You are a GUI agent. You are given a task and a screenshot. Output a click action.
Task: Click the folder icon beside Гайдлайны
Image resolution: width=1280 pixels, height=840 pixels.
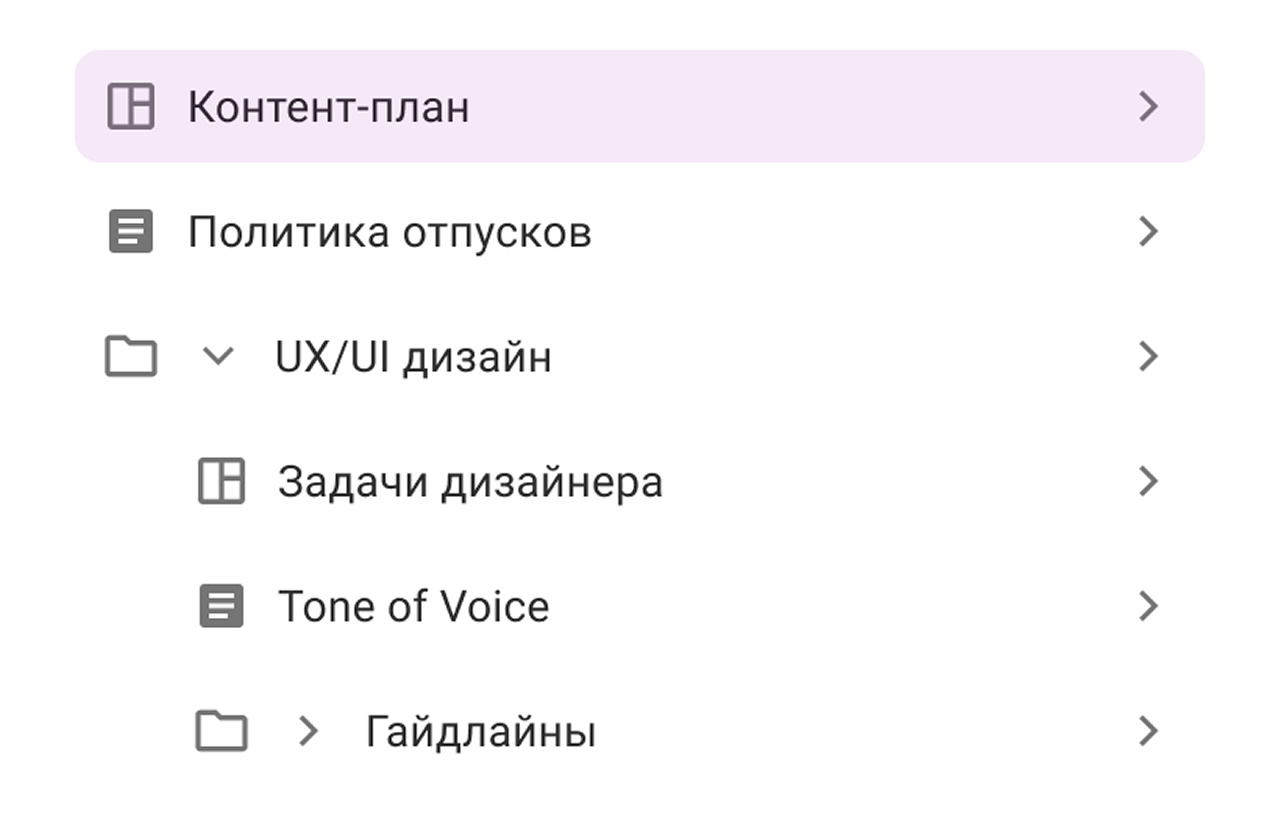[x=221, y=732]
